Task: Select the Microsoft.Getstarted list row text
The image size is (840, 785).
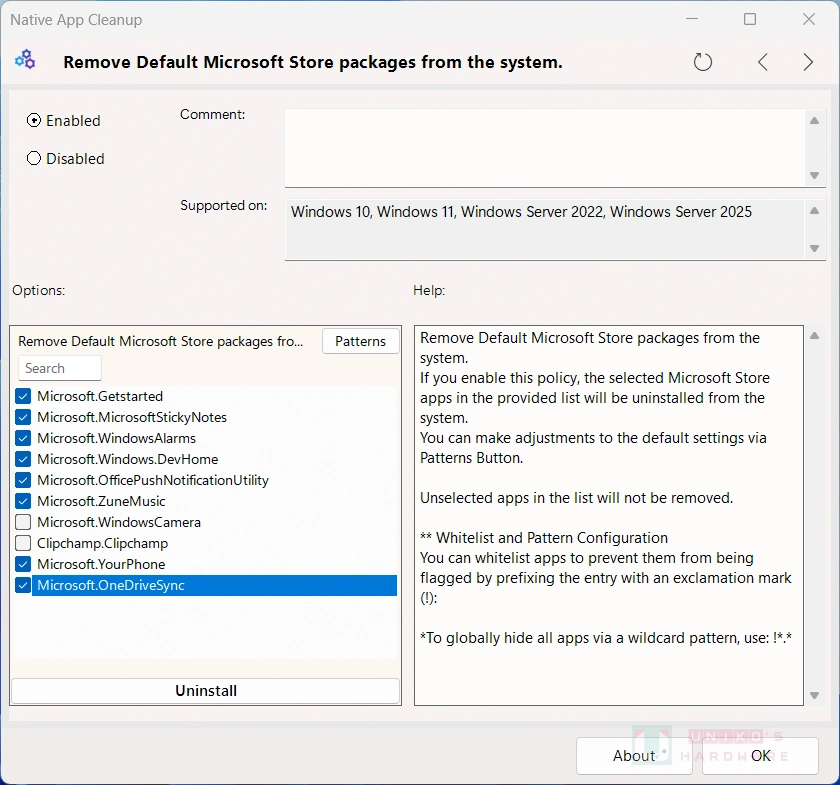Action: pos(100,397)
